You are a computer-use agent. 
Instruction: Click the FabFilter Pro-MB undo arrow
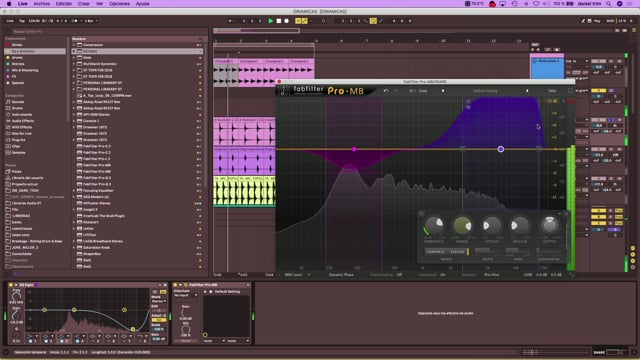click(386, 91)
